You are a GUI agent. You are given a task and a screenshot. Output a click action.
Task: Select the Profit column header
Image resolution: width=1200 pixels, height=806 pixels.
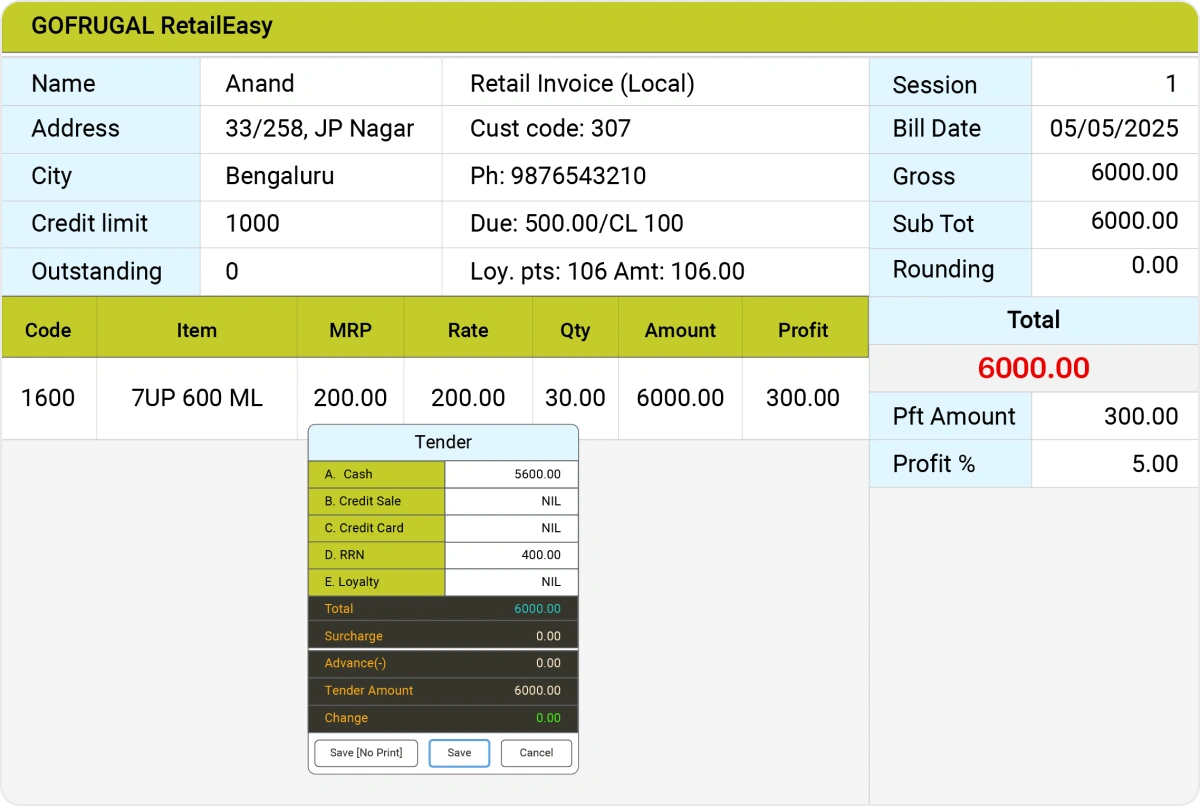[x=803, y=331]
